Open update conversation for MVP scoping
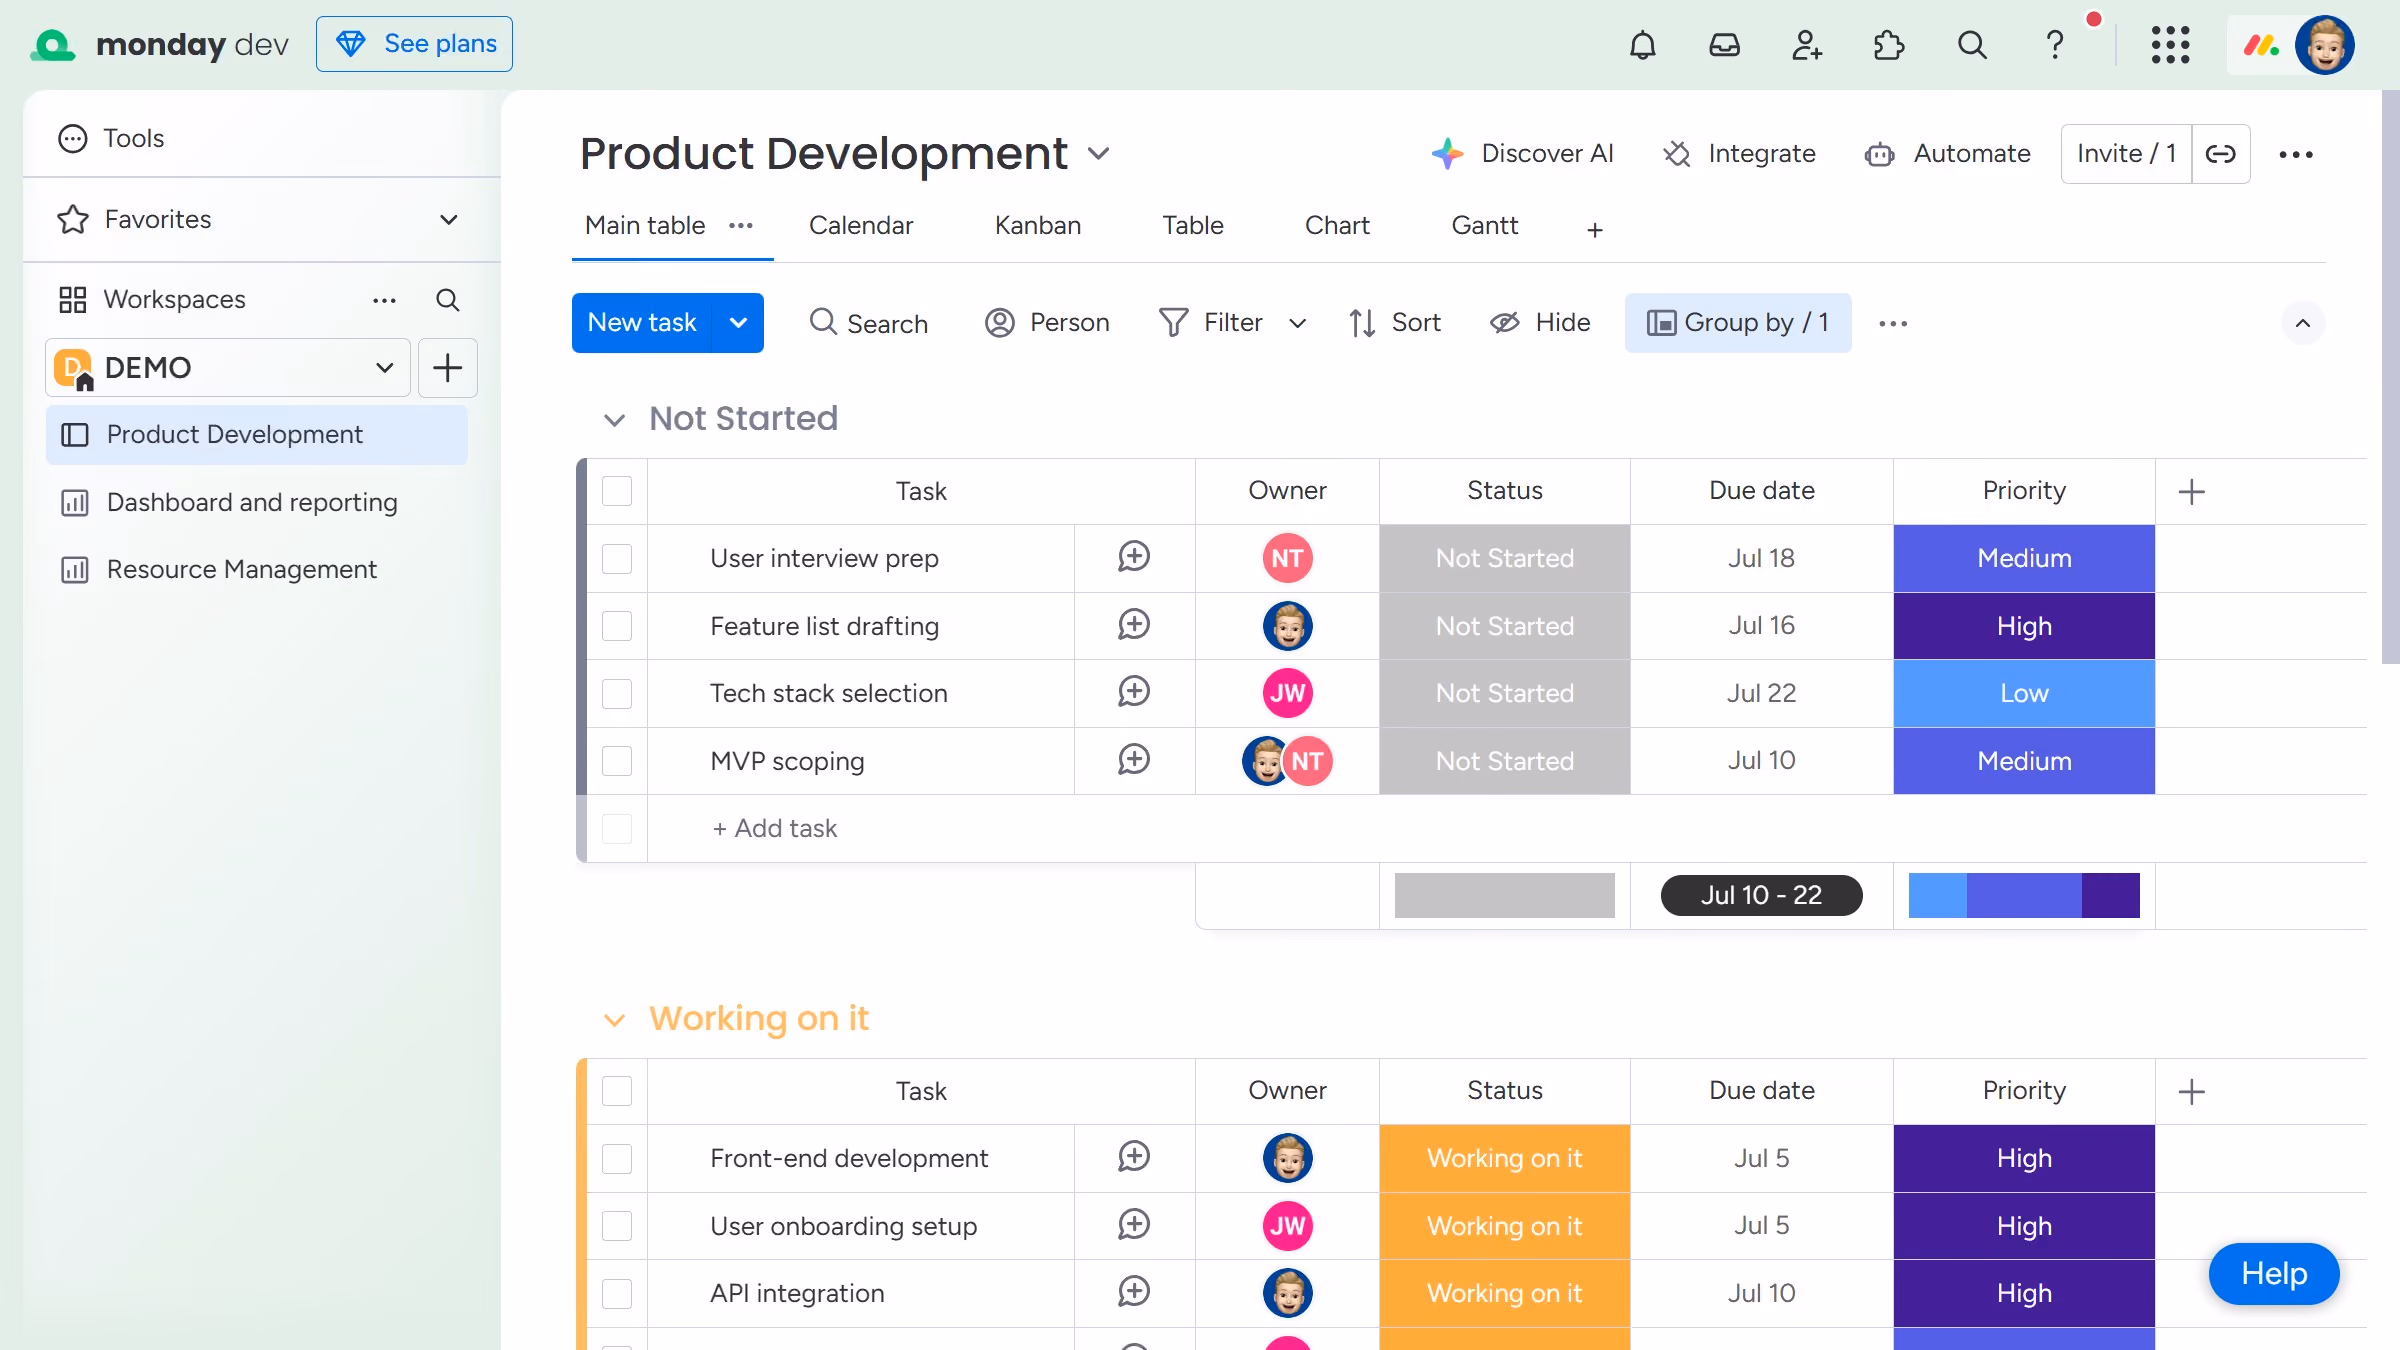2400x1350 pixels. point(1133,760)
